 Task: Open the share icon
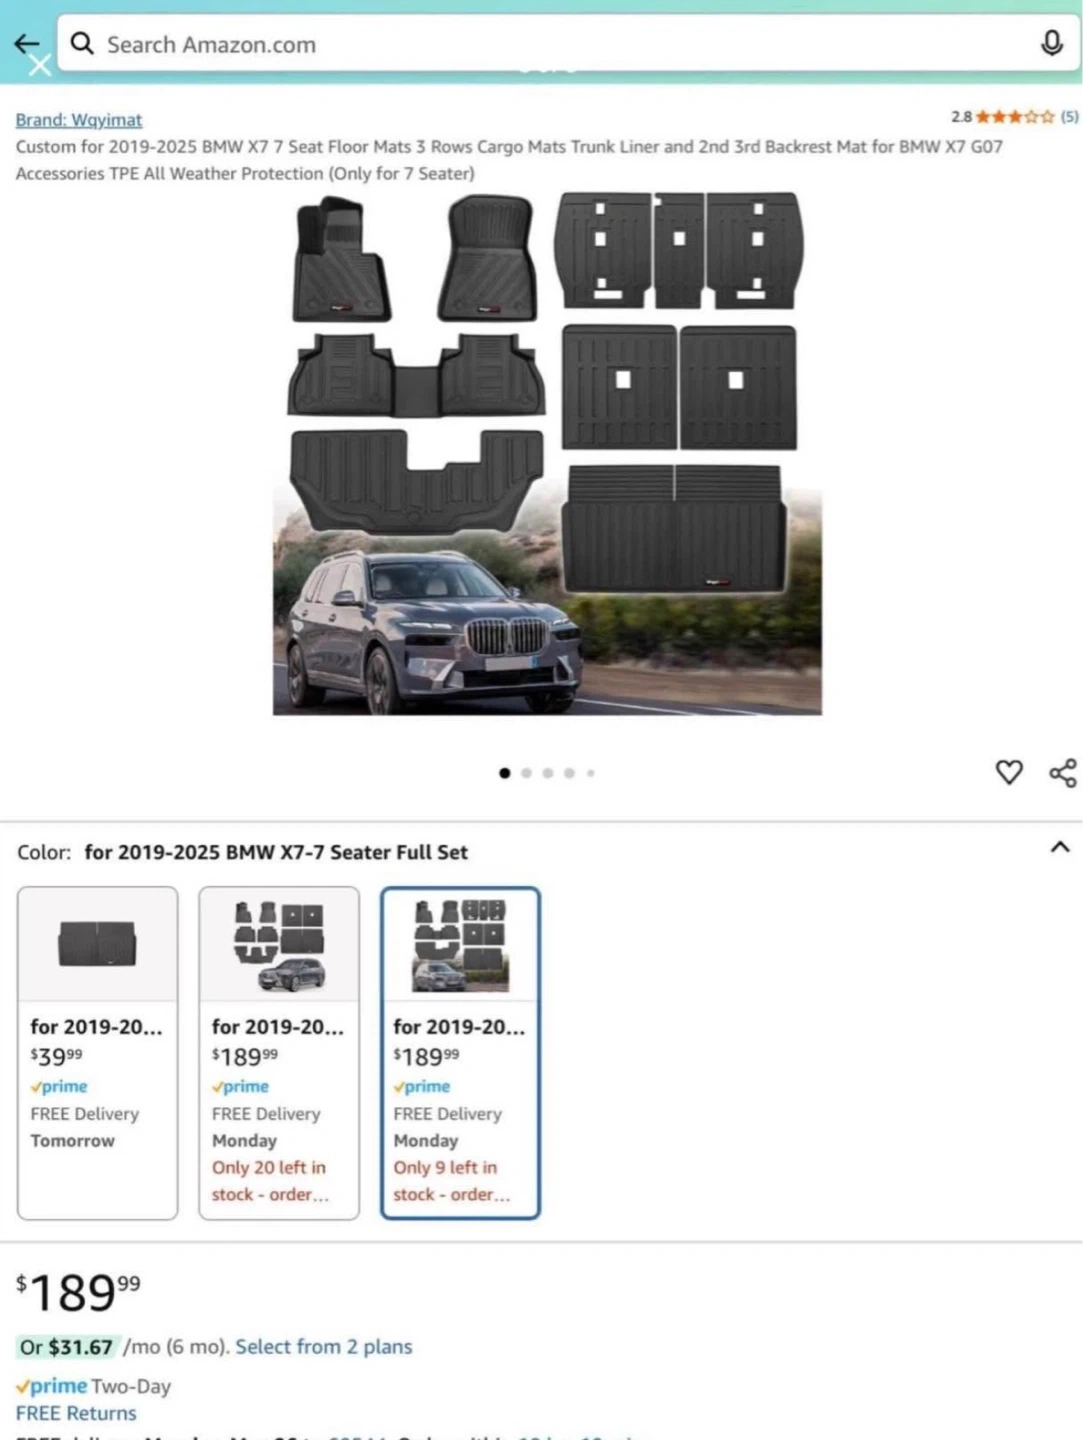point(1063,773)
